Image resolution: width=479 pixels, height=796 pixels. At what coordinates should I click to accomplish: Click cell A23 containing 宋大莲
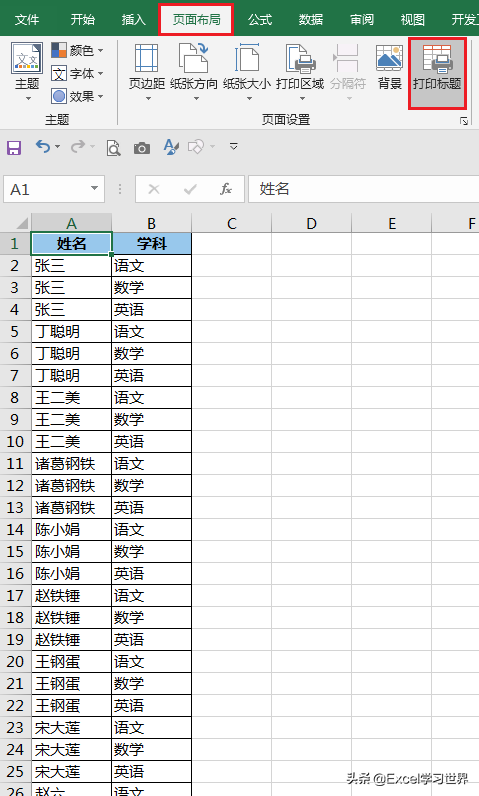pyautogui.click(x=72, y=727)
